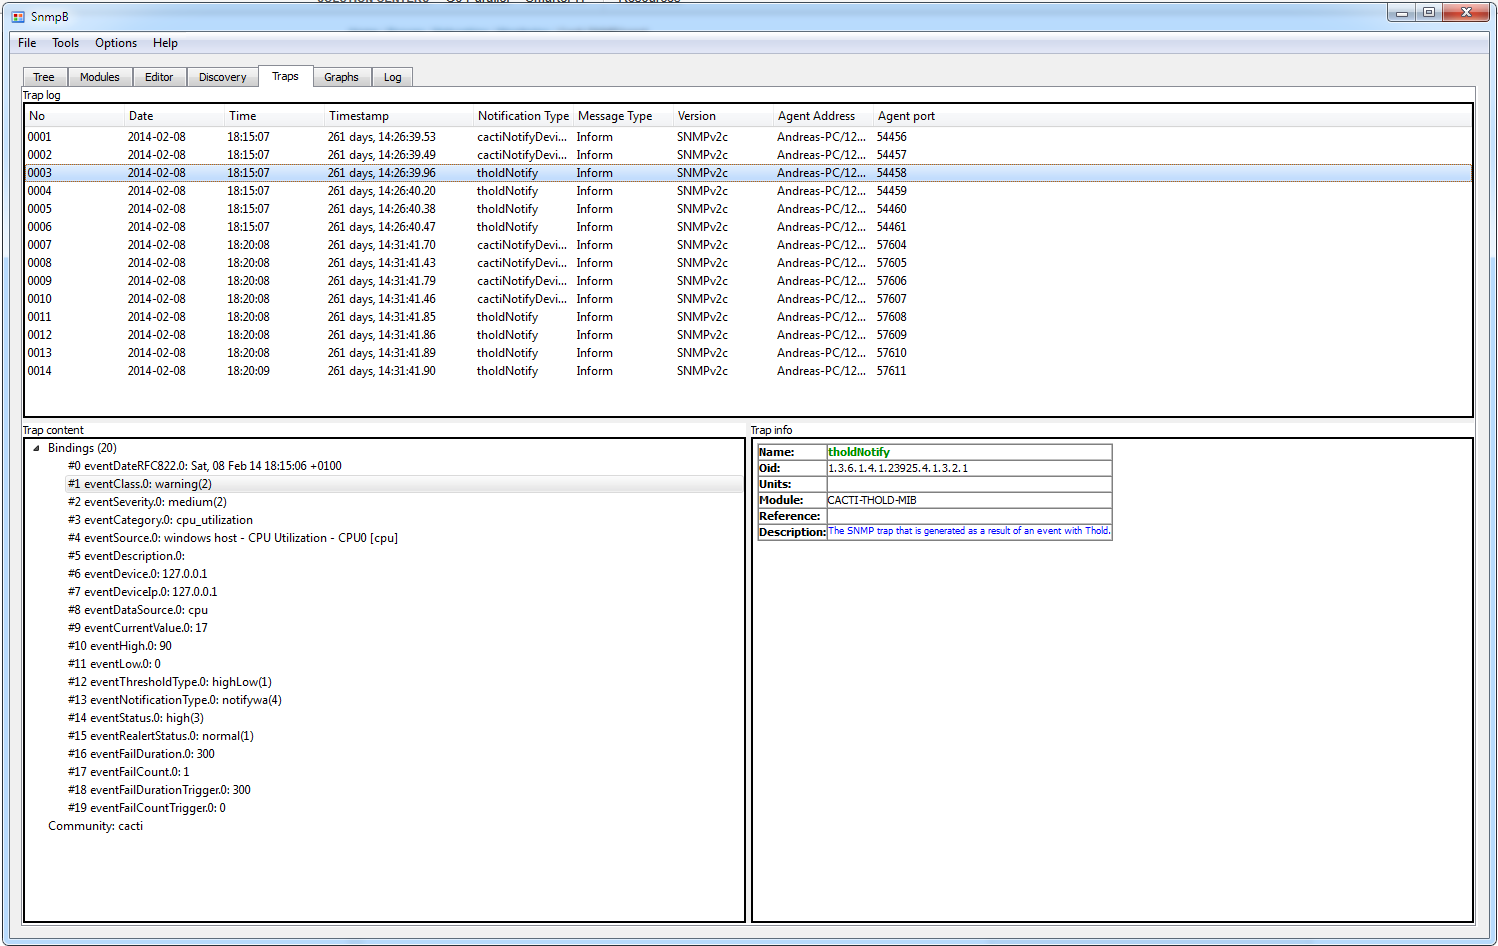Open the Editor tab
1498x946 pixels.
click(159, 76)
